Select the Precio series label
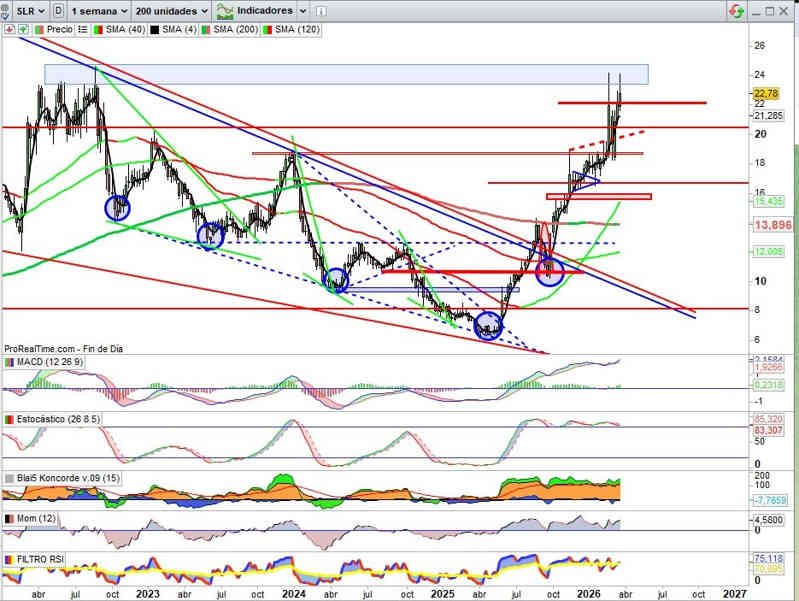The height and width of the screenshot is (601, 799). coord(59,30)
